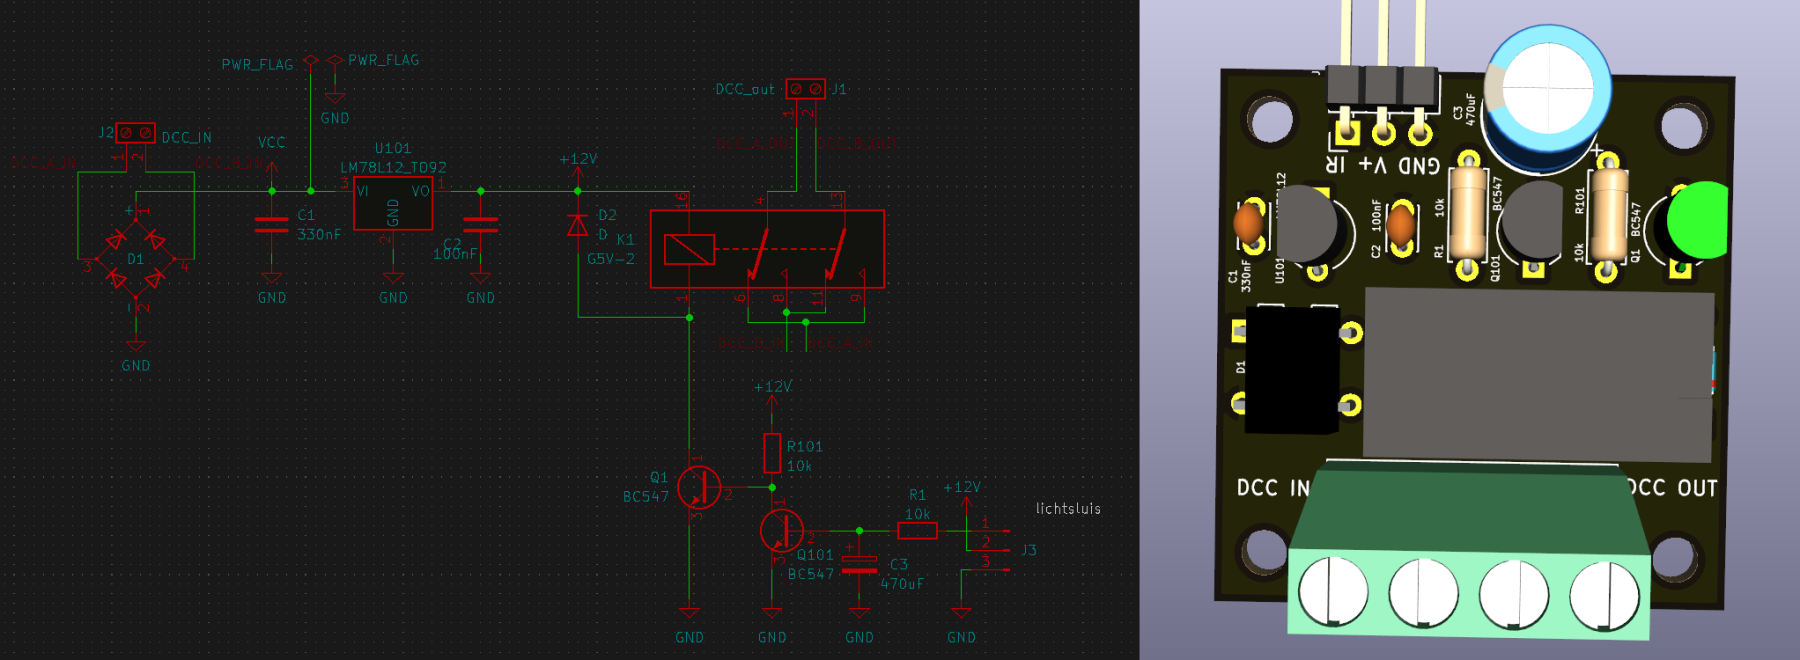Click the BC547 text beside Q1
The height and width of the screenshot is (660, 1800).
646,497
